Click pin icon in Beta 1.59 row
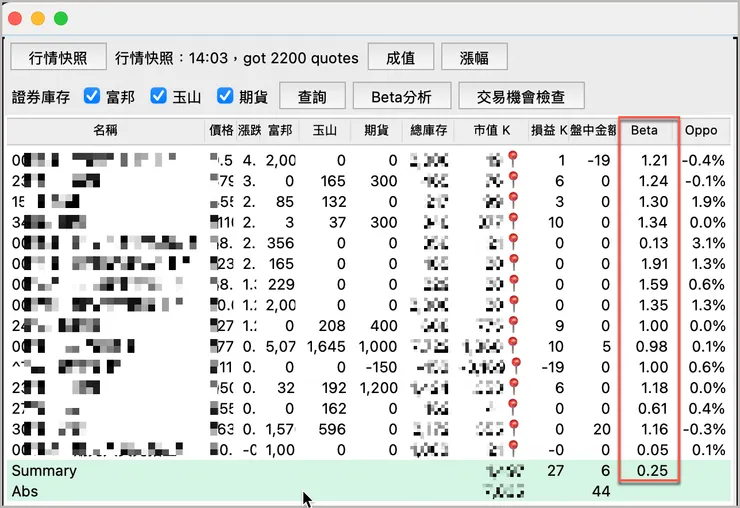The width and height of the screenshot is (740, 508). (x=513, y=284)
